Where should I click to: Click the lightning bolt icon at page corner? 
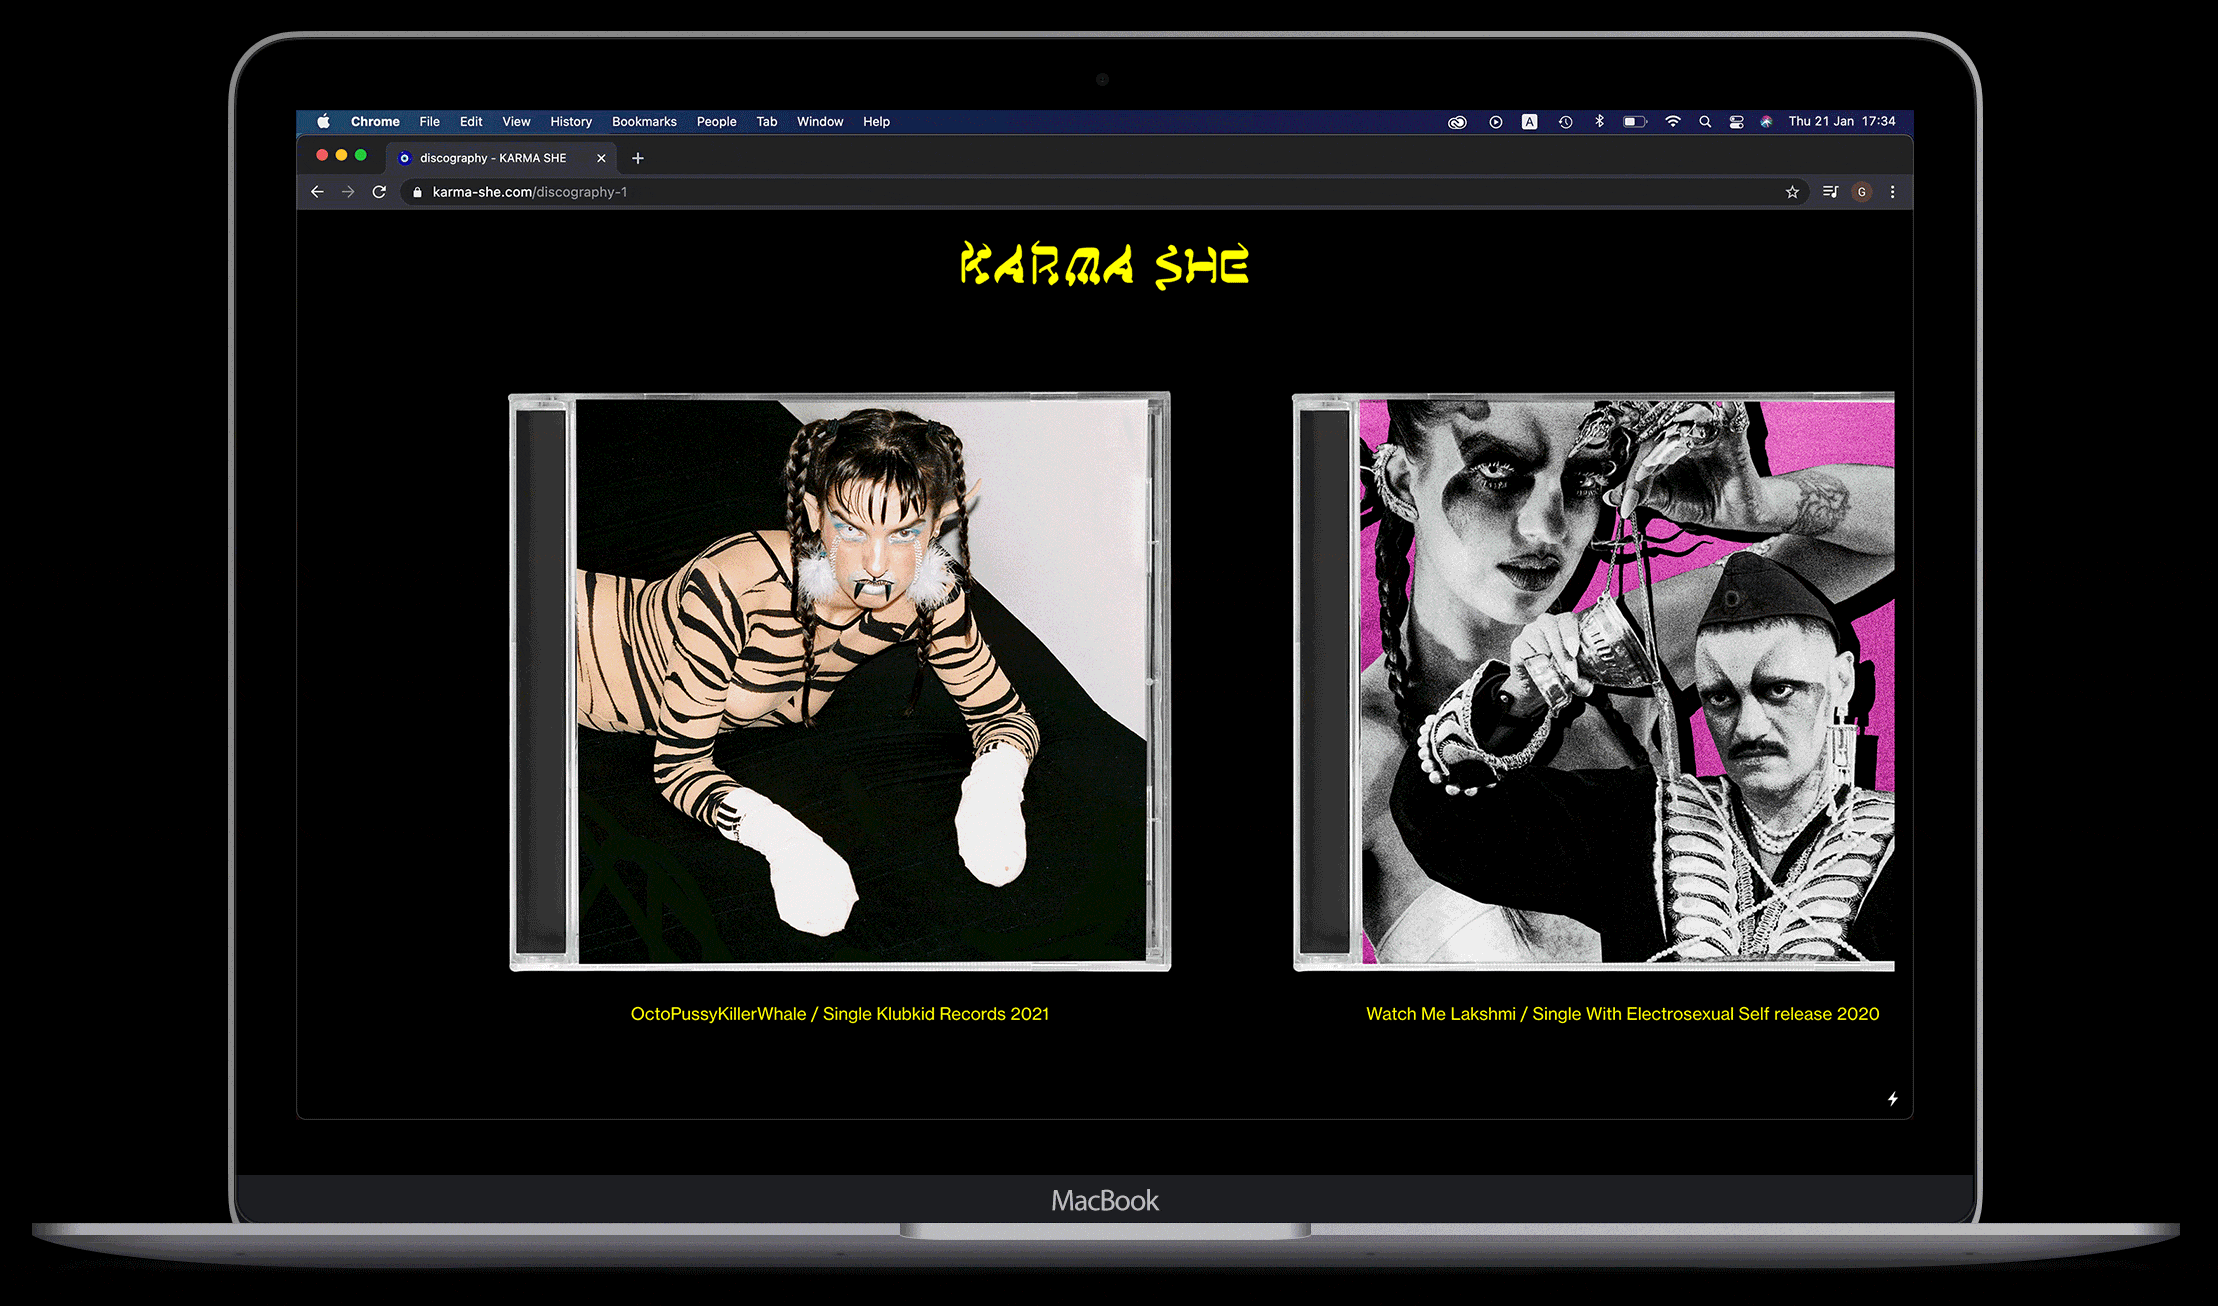coord(1892,1099)
